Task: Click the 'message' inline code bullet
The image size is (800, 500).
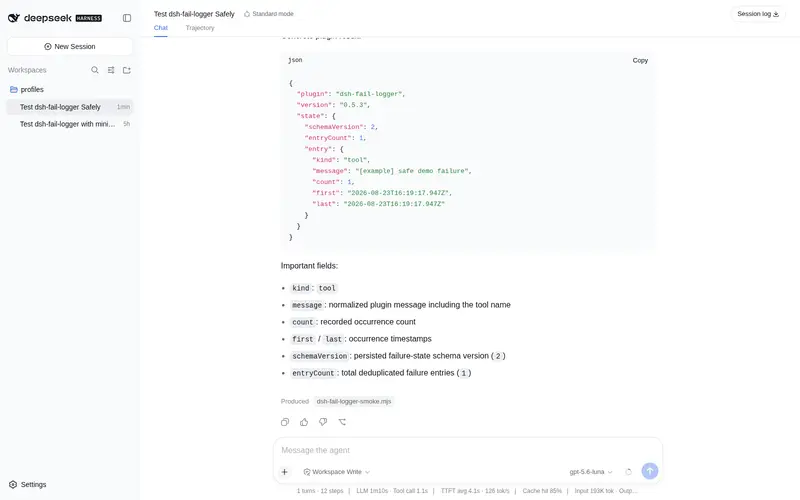Action: 307,305
